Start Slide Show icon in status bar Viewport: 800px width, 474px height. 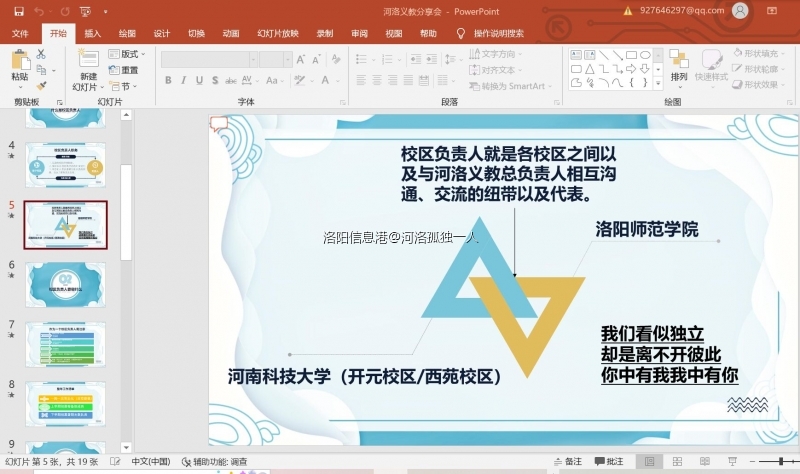point(732,461)
